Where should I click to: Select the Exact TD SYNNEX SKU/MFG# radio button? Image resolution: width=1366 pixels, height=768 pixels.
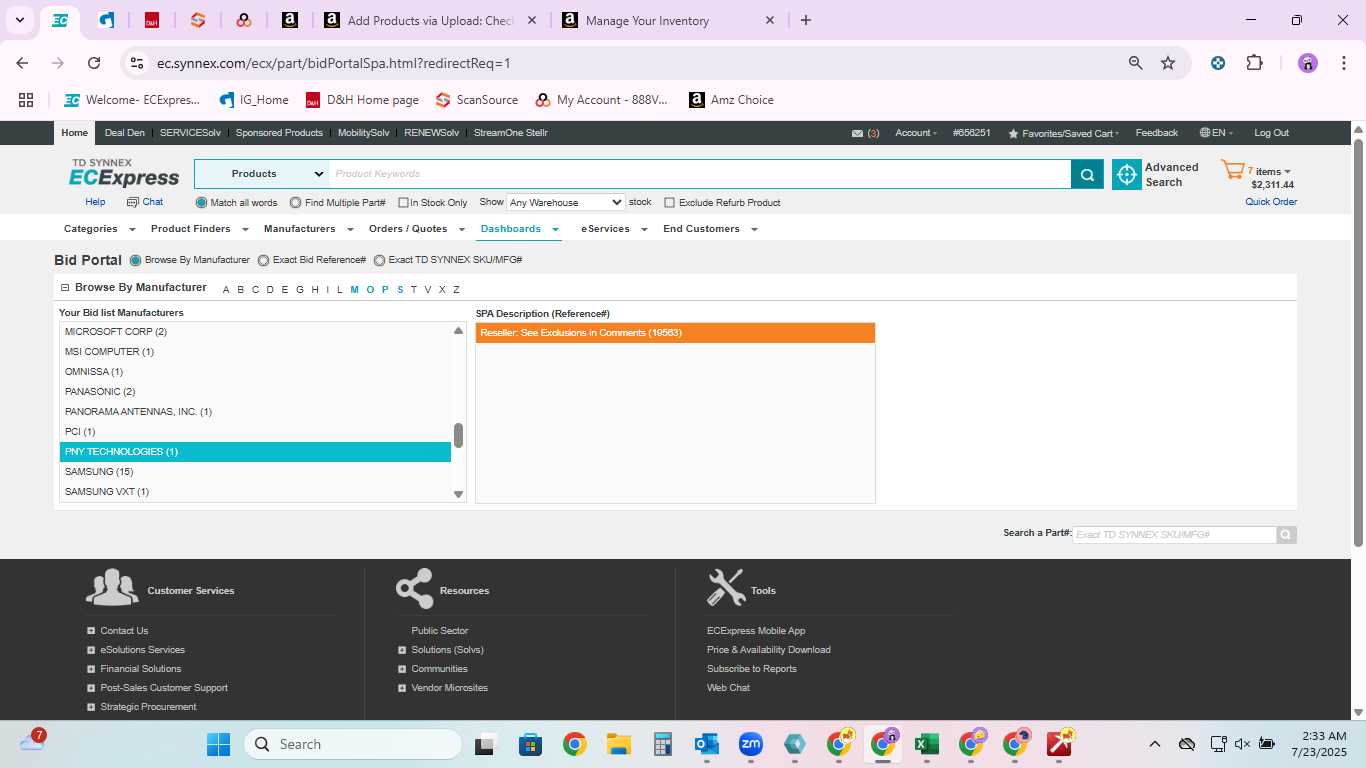(x=379, y=260)
